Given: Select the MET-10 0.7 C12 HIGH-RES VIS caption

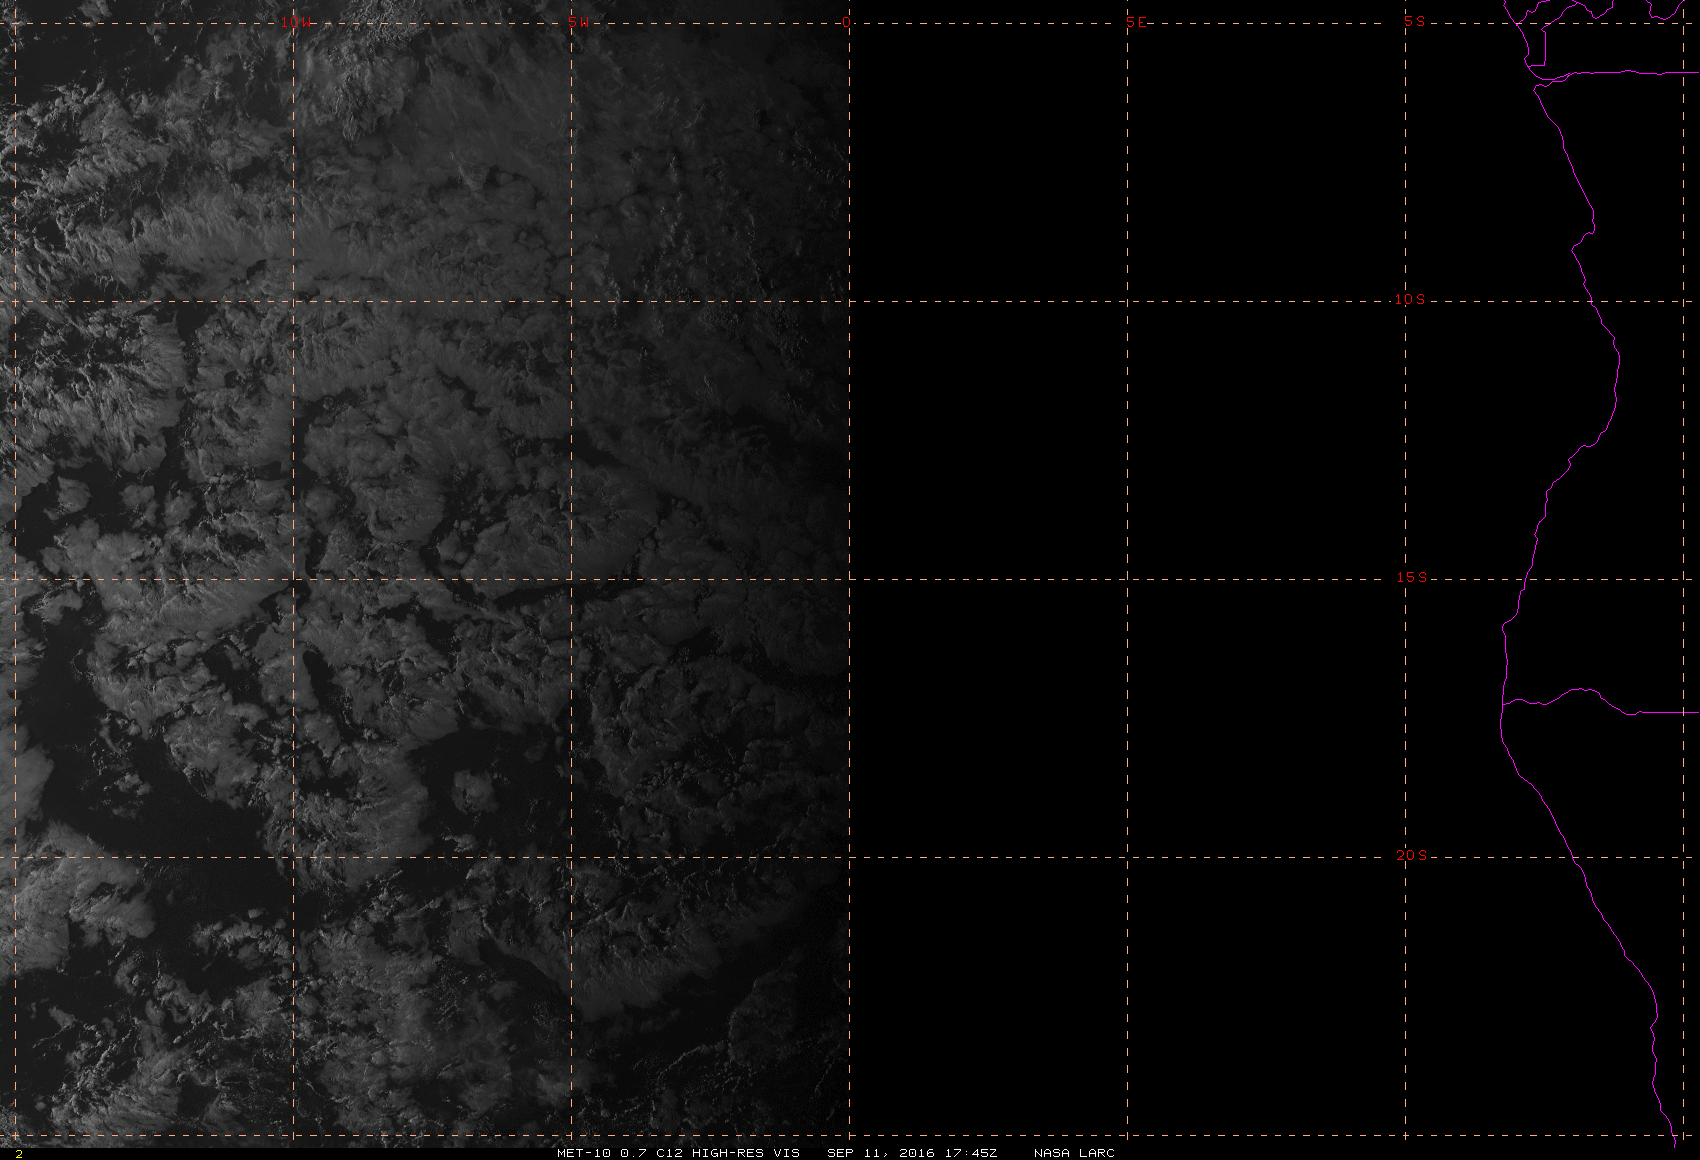Looking at the screenshot, I should [678, 1152].
